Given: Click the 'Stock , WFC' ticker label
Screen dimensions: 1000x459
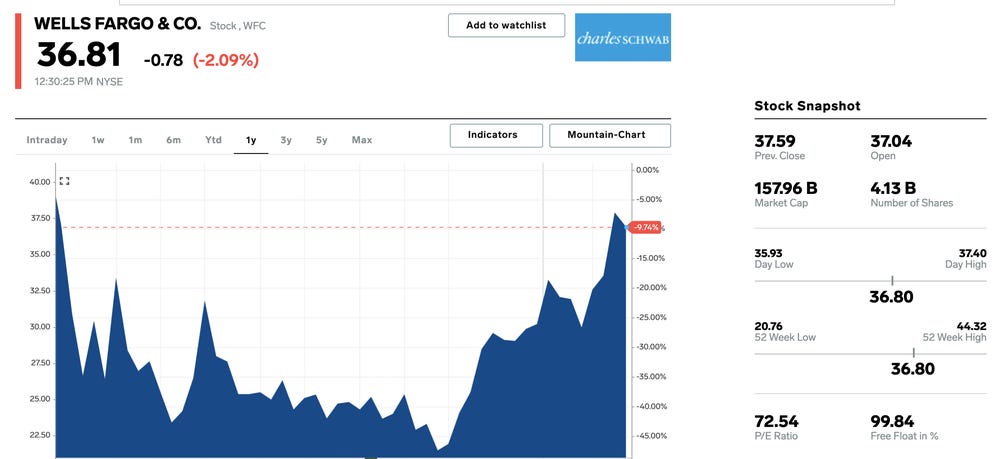Looking at the screenshot, I should 238,26.
